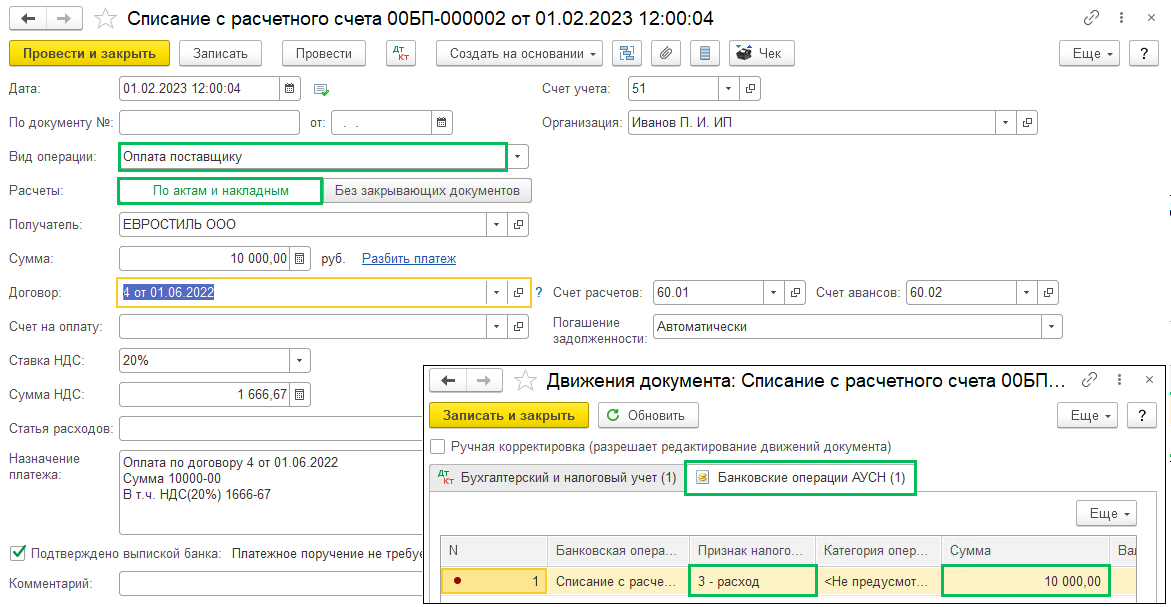Screen dimensions: 1171x607
Task: Open the document structure icon in toolbar
Action: click(628, 54)
